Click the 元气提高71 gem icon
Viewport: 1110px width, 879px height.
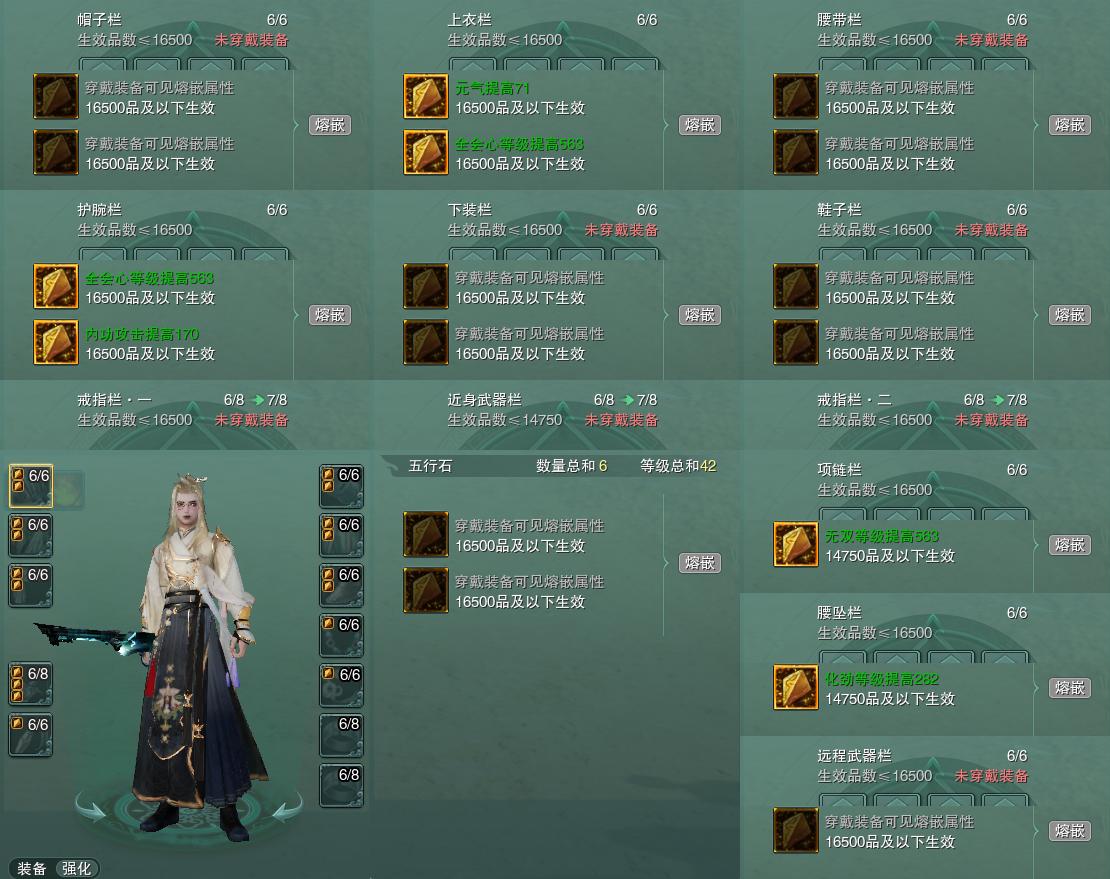tap(425, 96)
